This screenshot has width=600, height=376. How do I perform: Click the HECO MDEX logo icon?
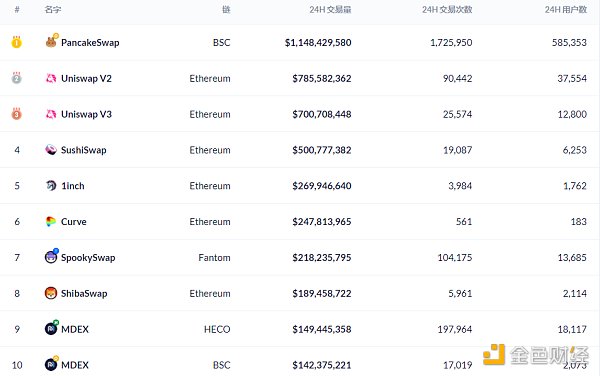51,328
